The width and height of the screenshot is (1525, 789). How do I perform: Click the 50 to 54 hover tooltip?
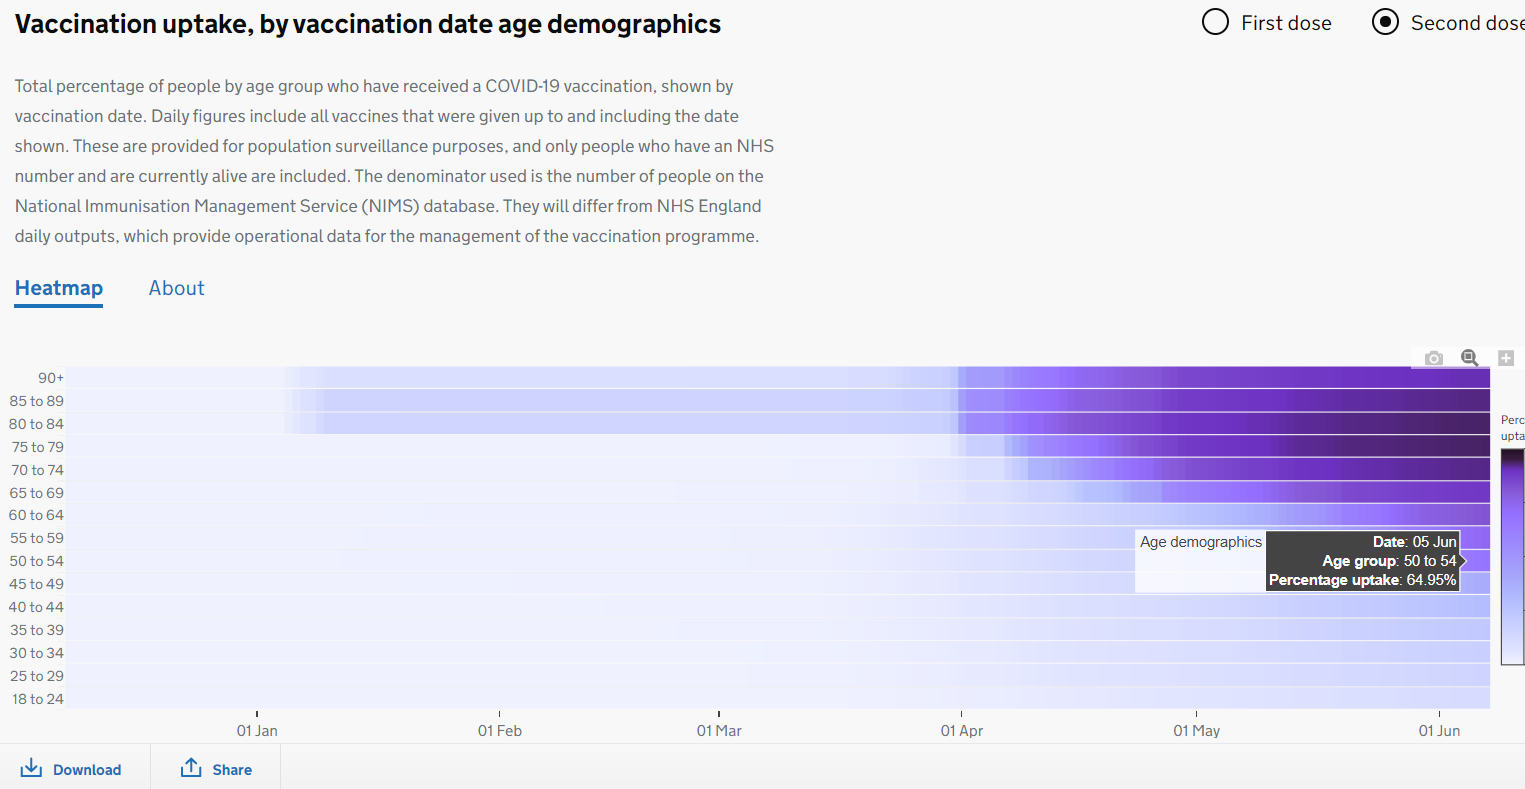(x=1362, y=561)
